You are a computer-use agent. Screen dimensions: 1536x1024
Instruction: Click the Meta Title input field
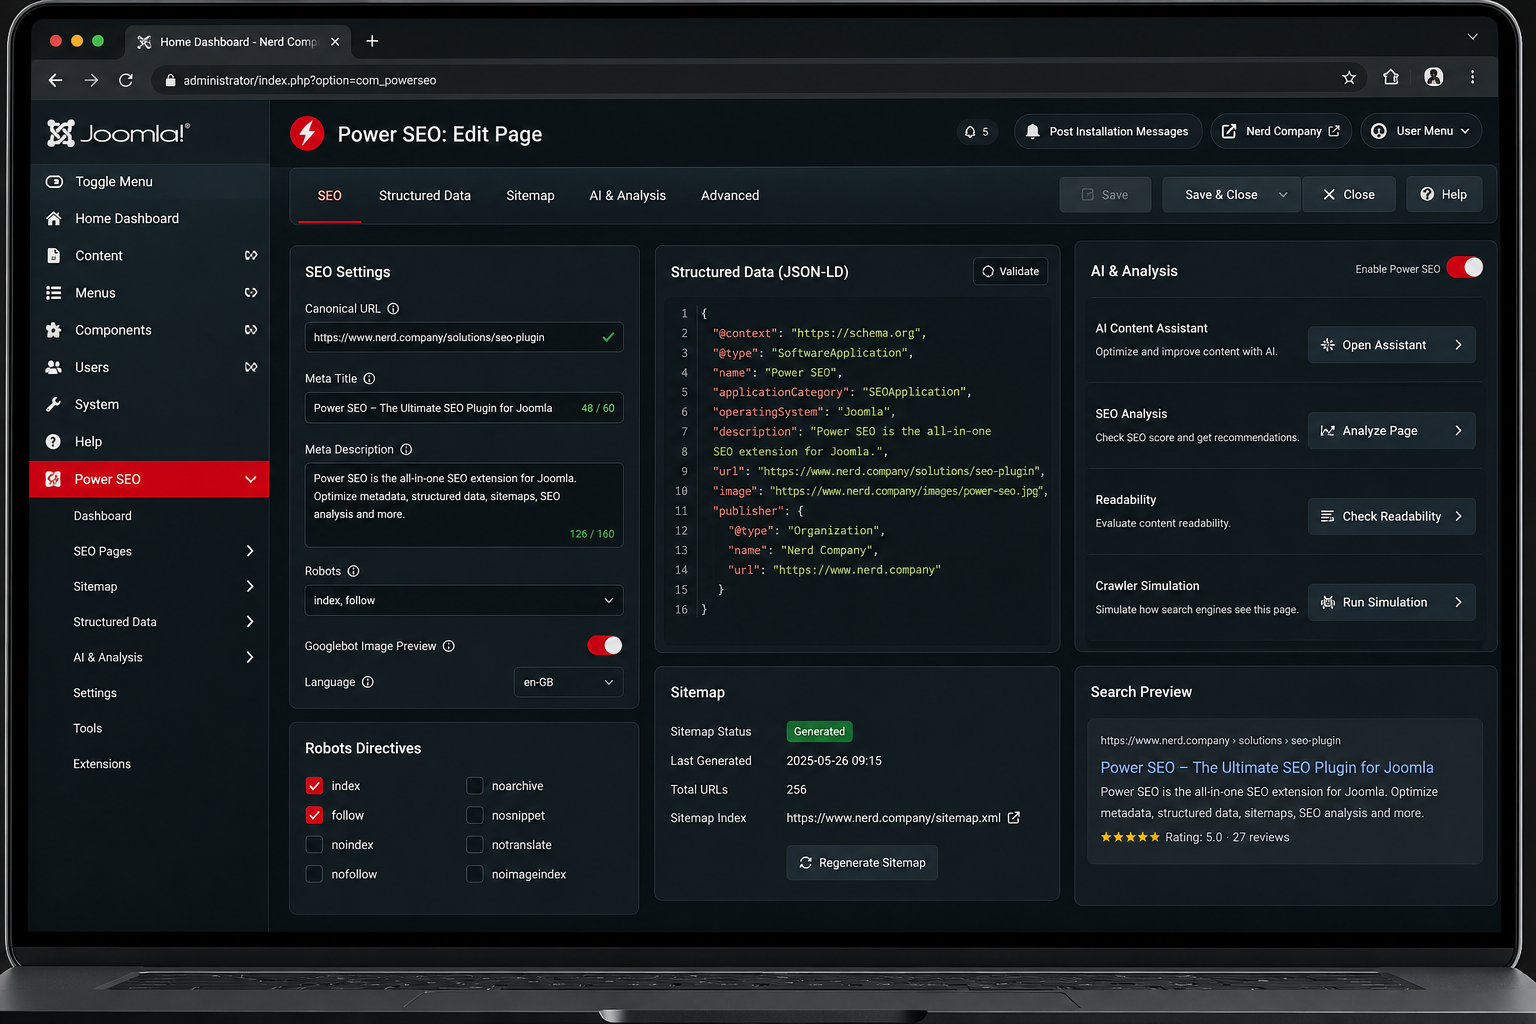(464, 408)
